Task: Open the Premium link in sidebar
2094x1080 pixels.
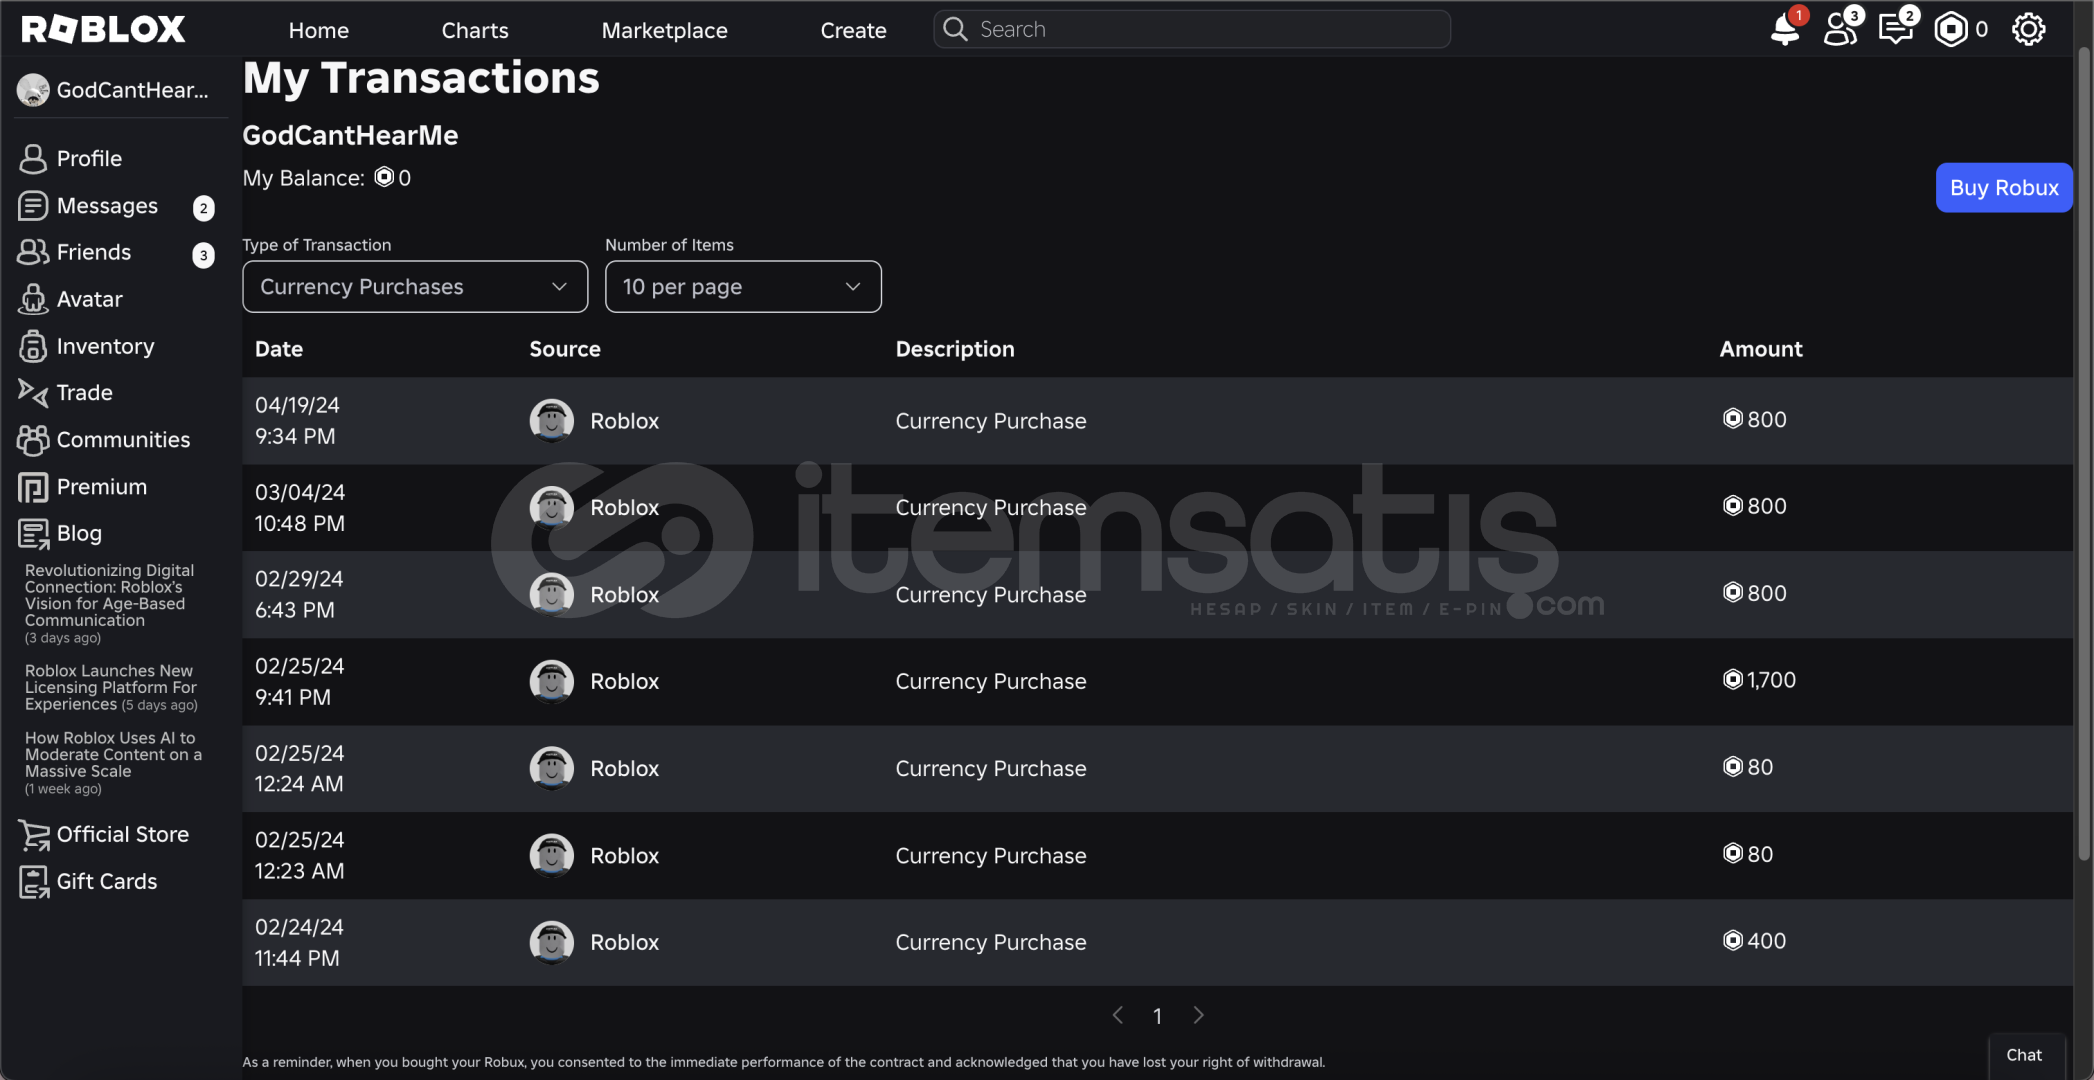Action: (102, 487)
